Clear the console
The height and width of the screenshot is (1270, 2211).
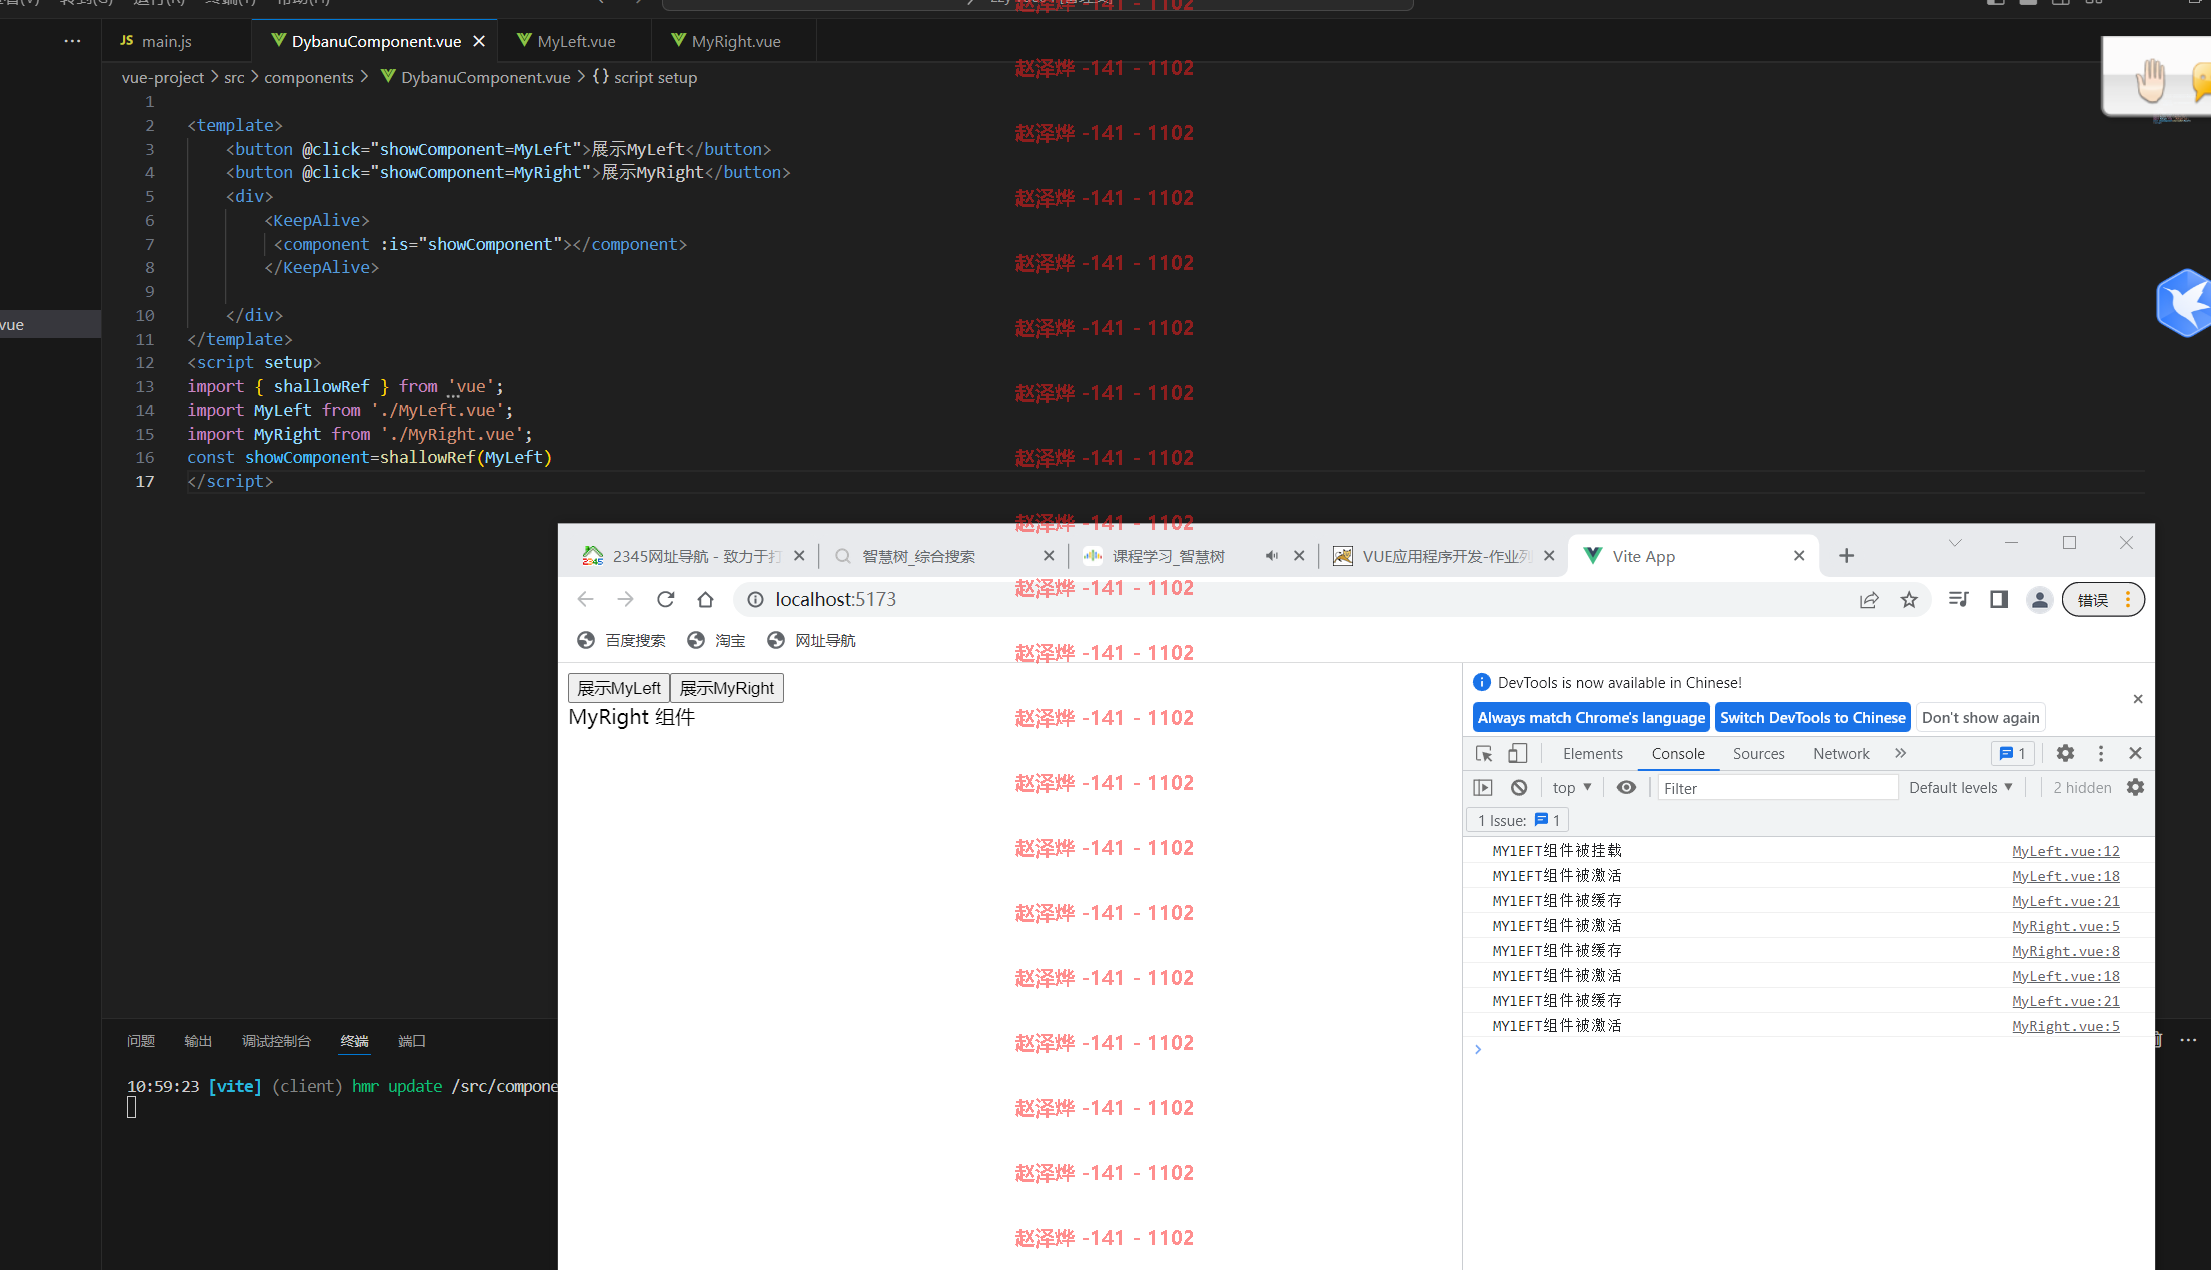click(x=1519, y=787)
